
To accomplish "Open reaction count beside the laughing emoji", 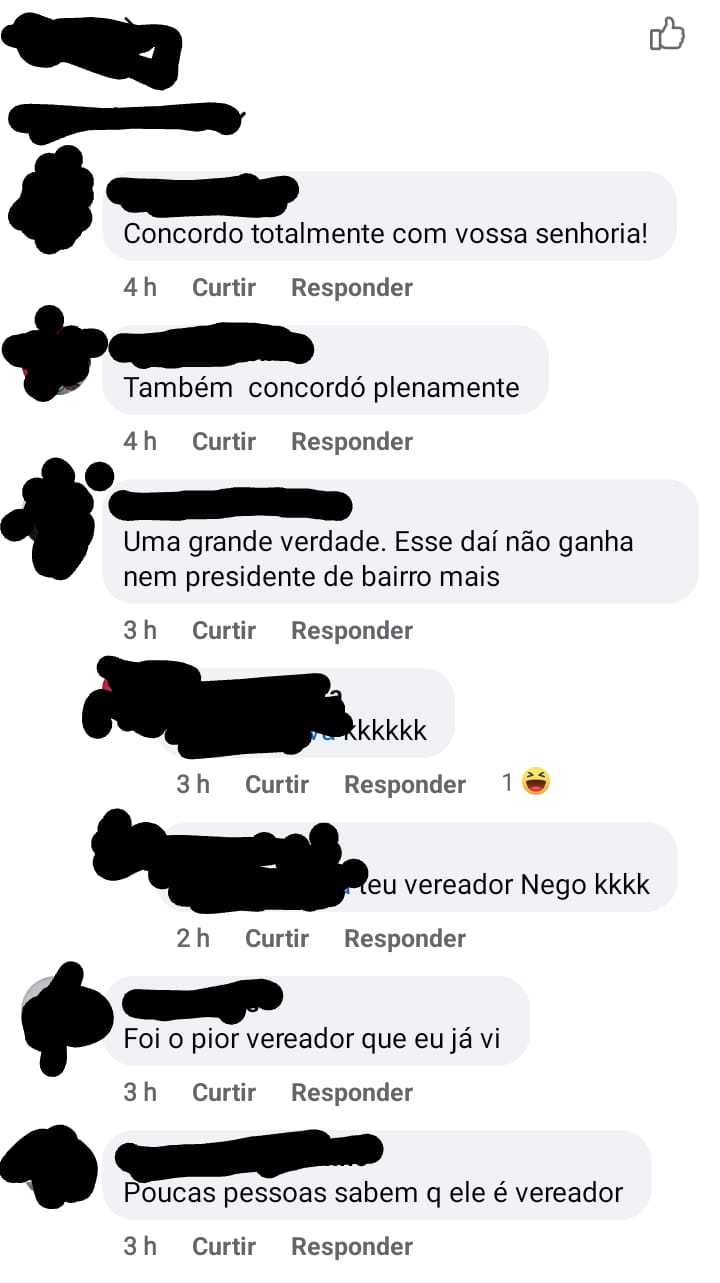I will pyautogui.click(x=508, y=783).
